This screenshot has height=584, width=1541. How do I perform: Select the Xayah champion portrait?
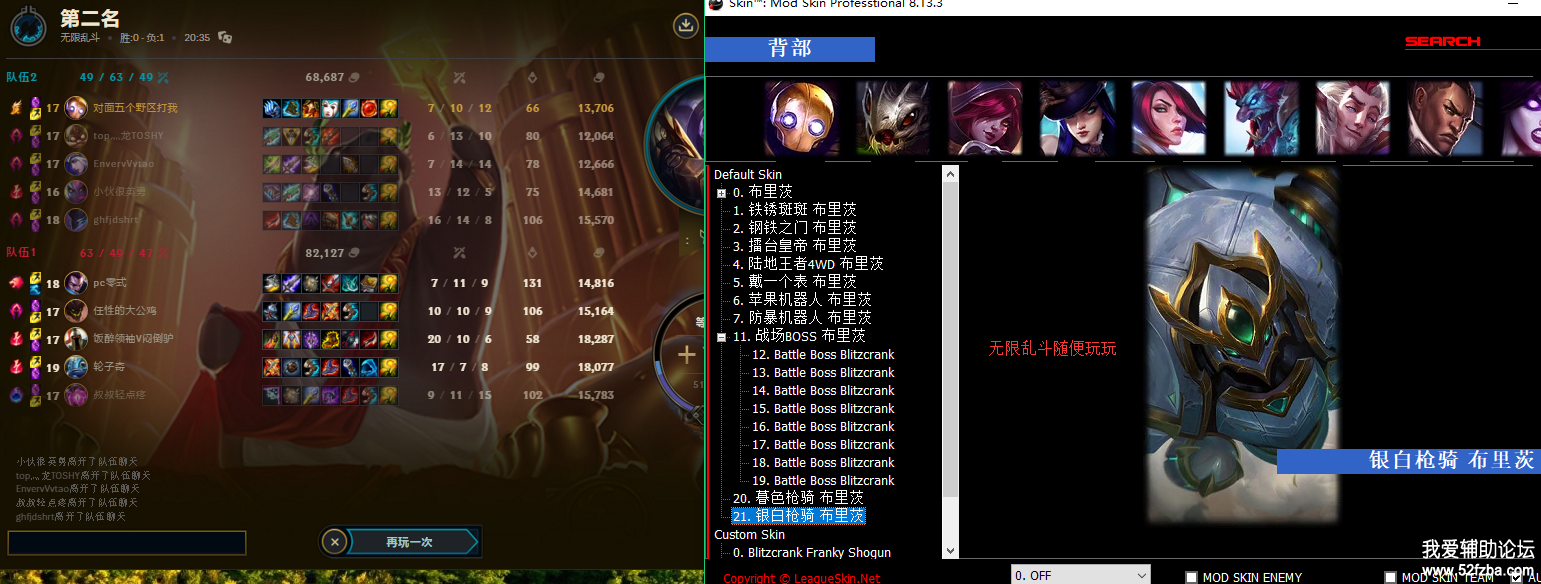pos(985,119)
